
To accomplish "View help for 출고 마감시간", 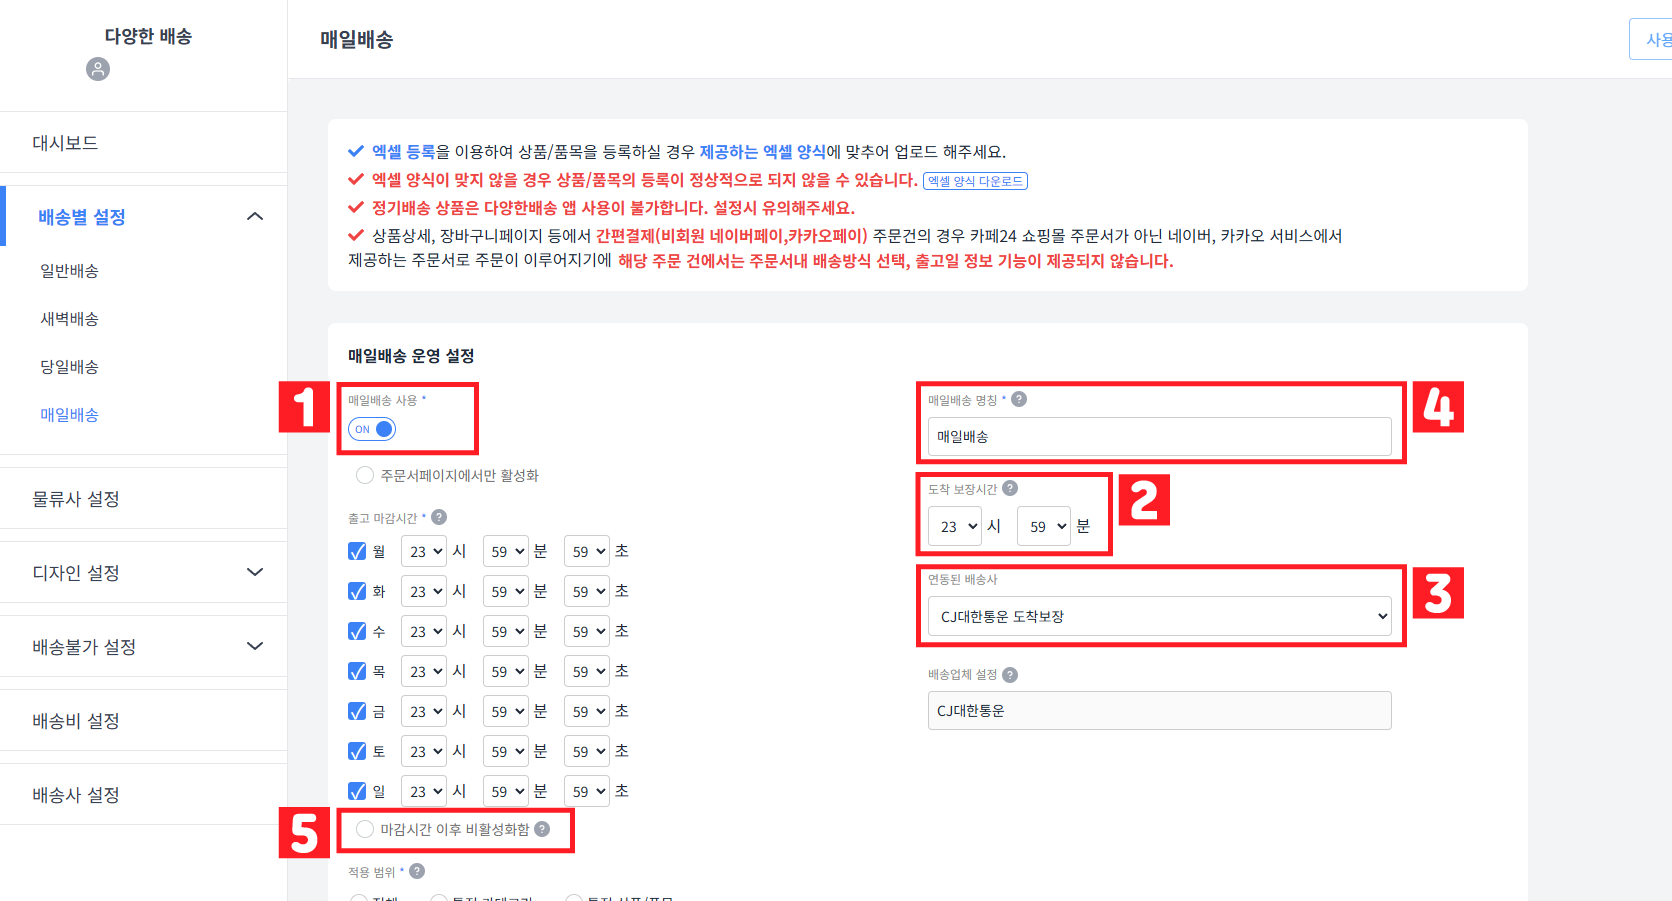I will (438, 517).
